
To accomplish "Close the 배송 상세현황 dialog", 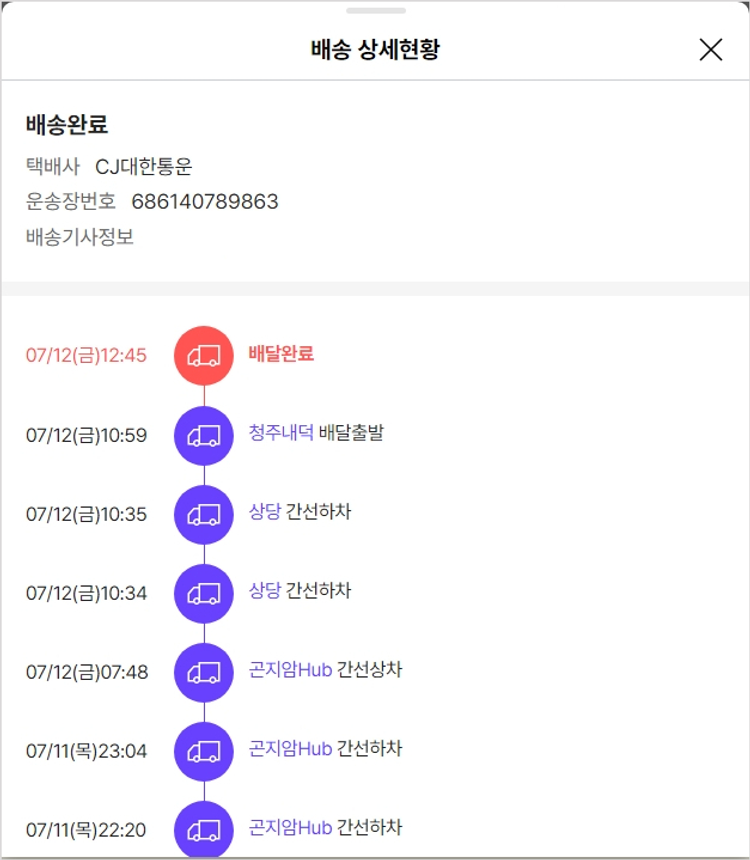I will coord(711,50).
